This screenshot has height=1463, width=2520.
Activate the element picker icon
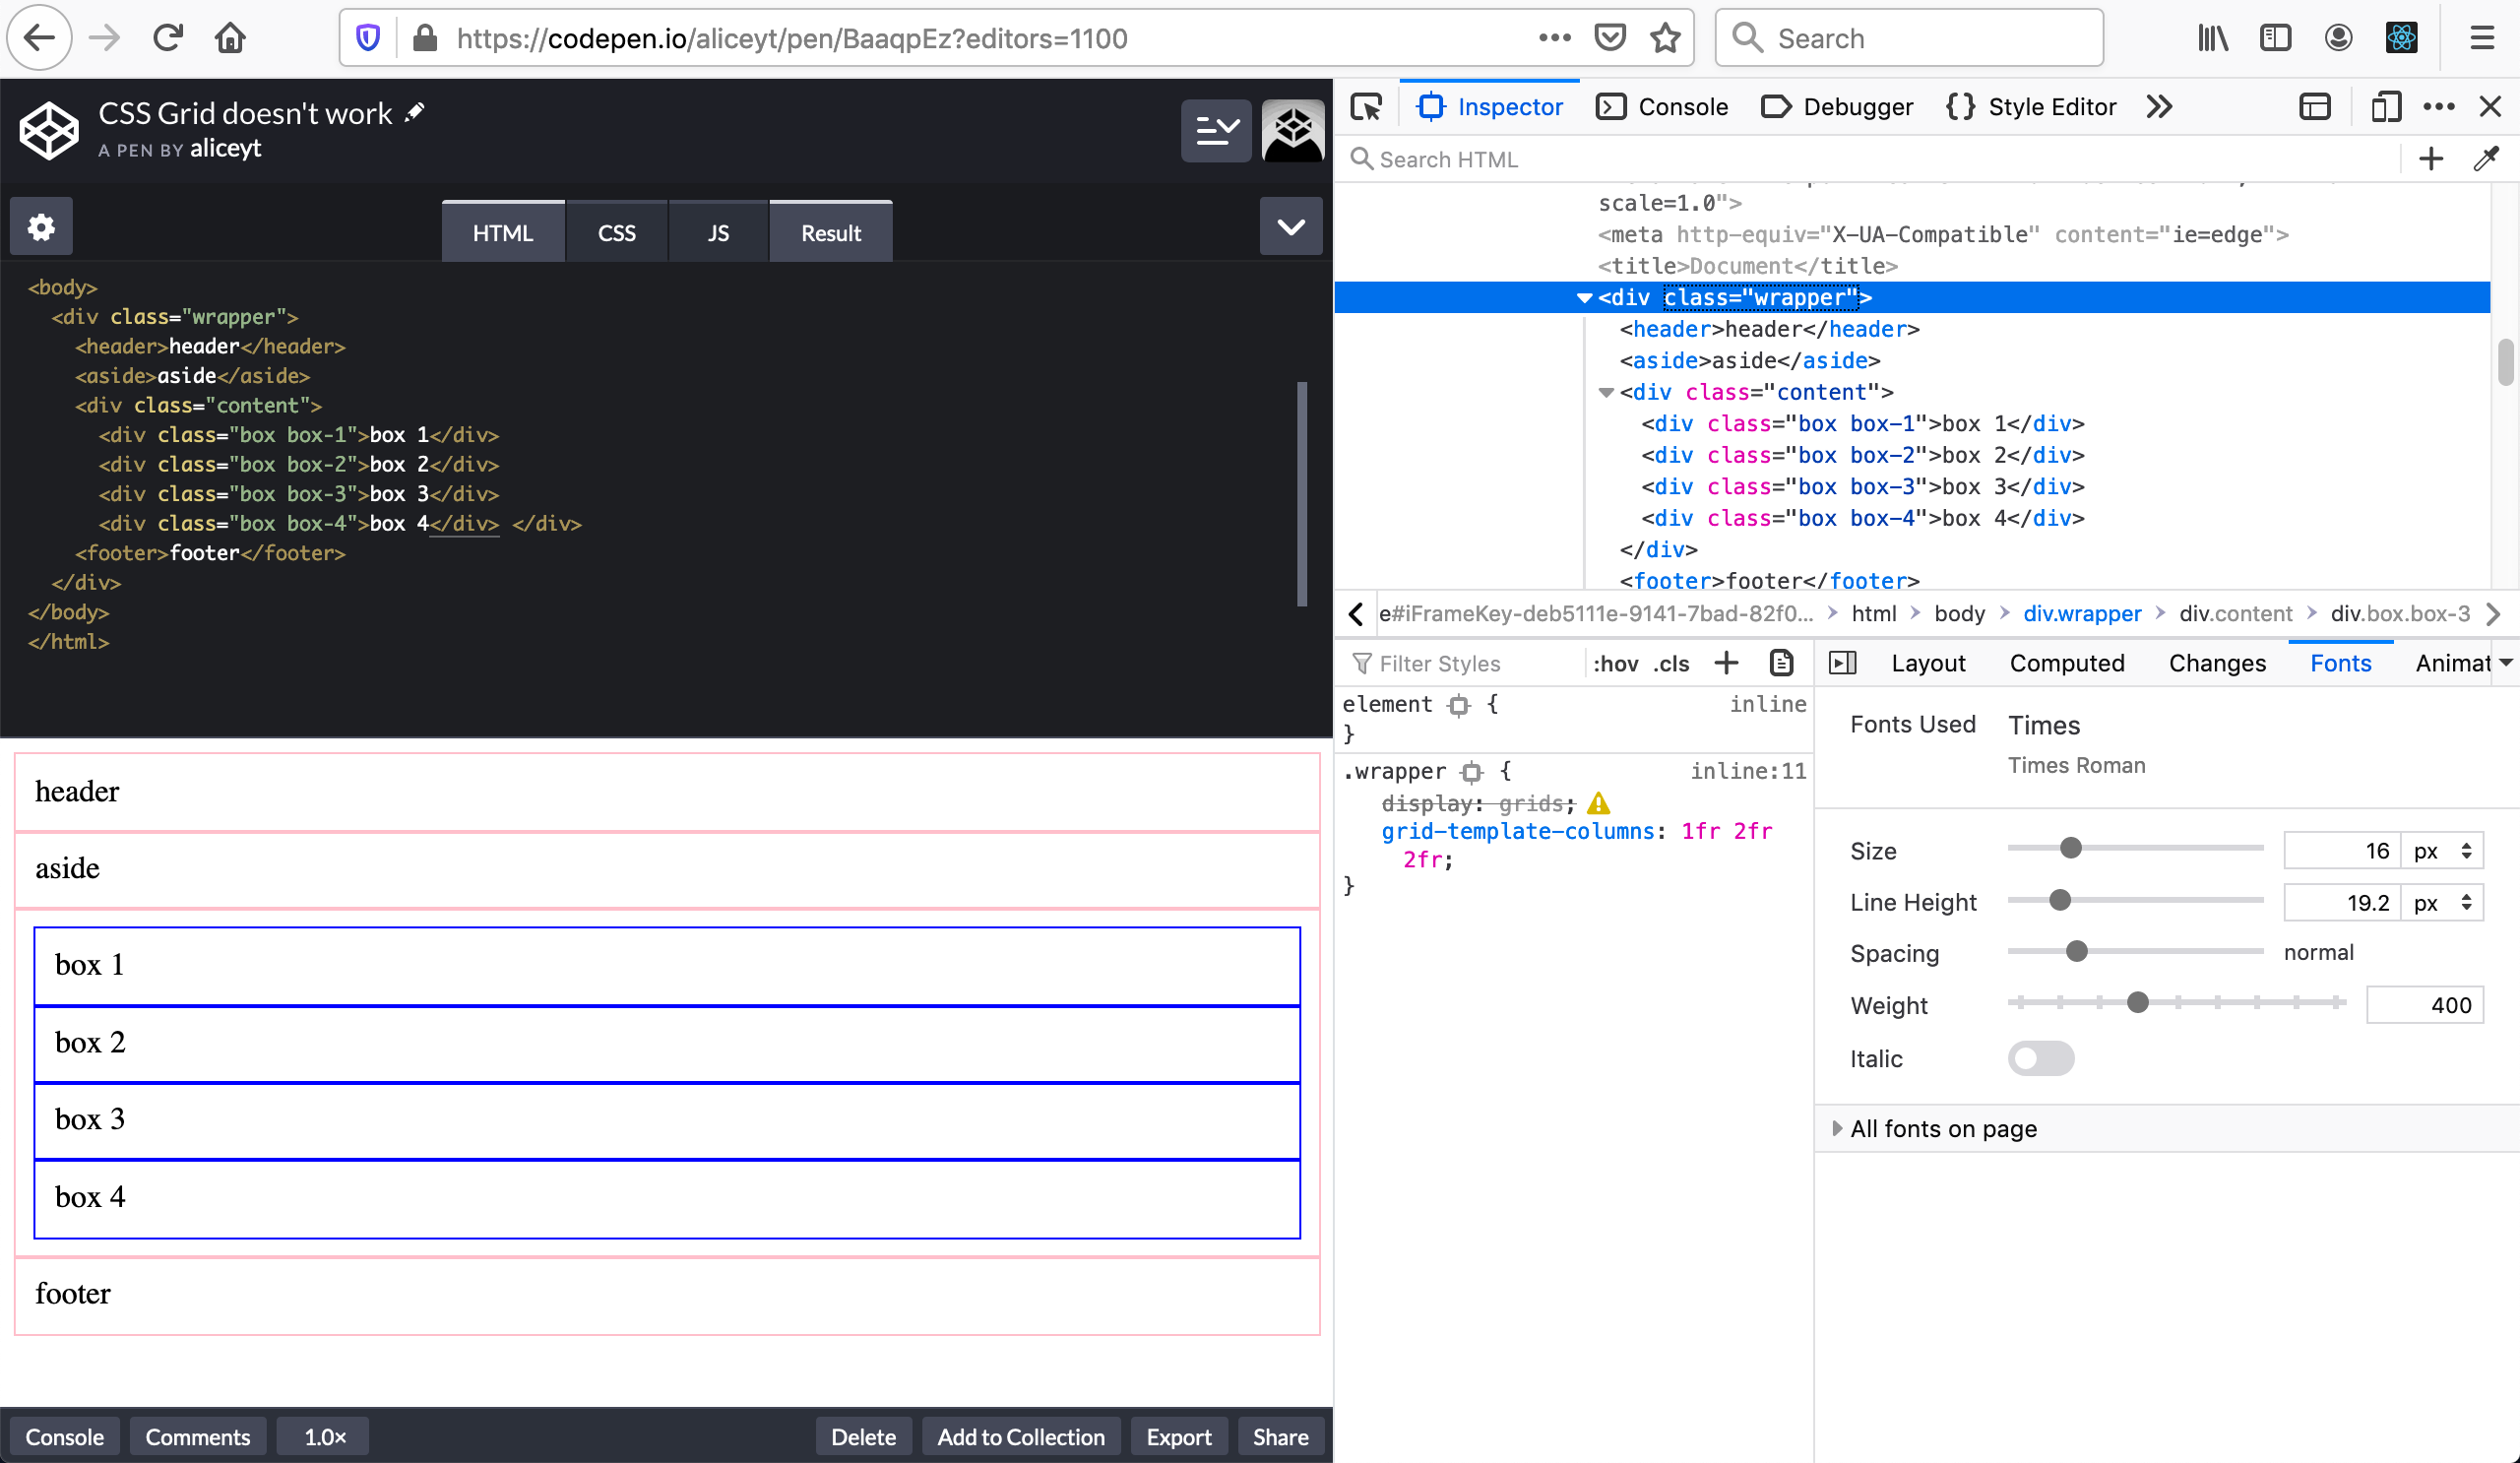(x=1365, y=107)
